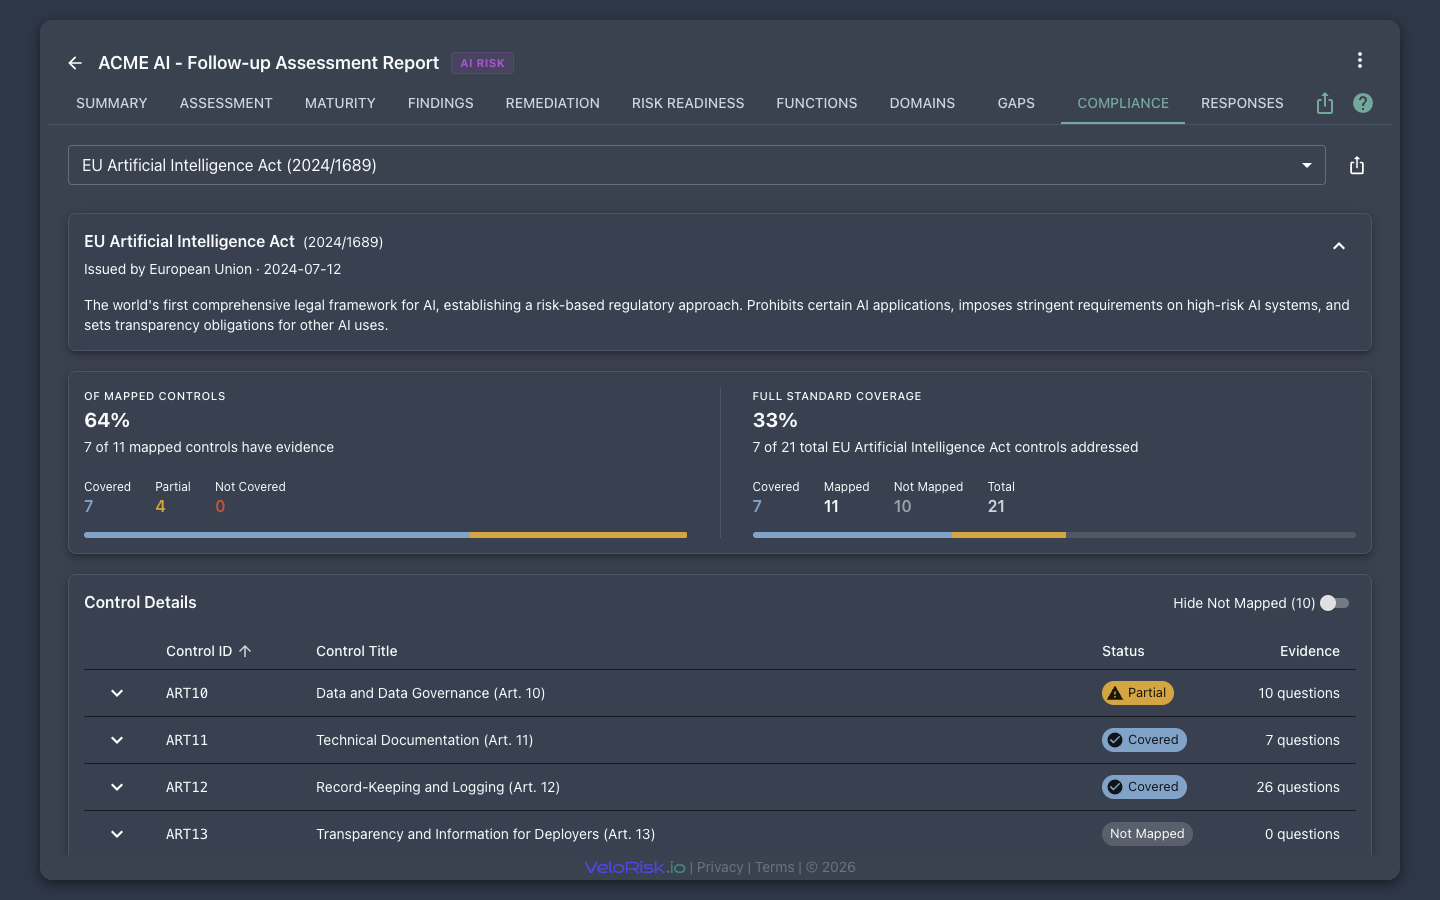1440x900 pixels.
Task: Click 'Data and Data Governance (Art. 10)' title
Action: (x=431, y=693)
